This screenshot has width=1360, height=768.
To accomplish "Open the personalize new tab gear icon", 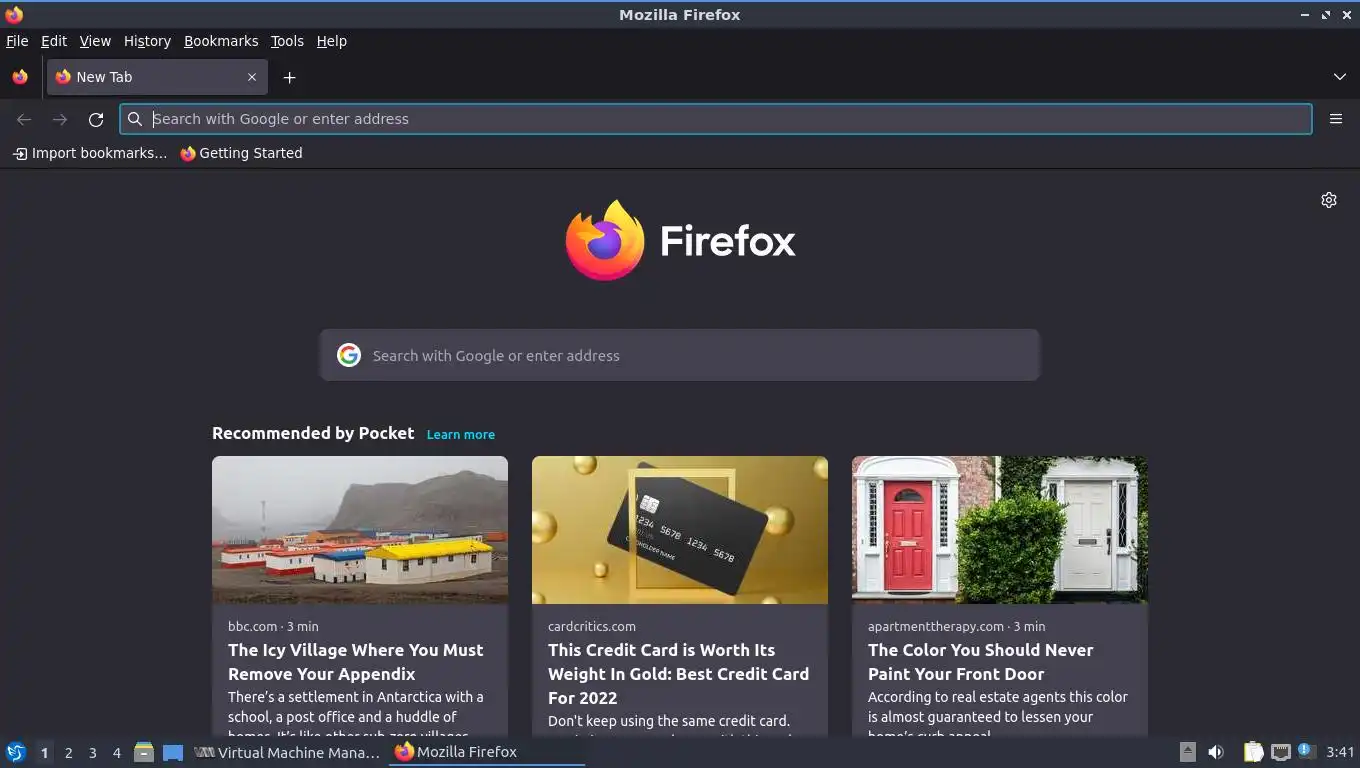I will click(1329, 200).
